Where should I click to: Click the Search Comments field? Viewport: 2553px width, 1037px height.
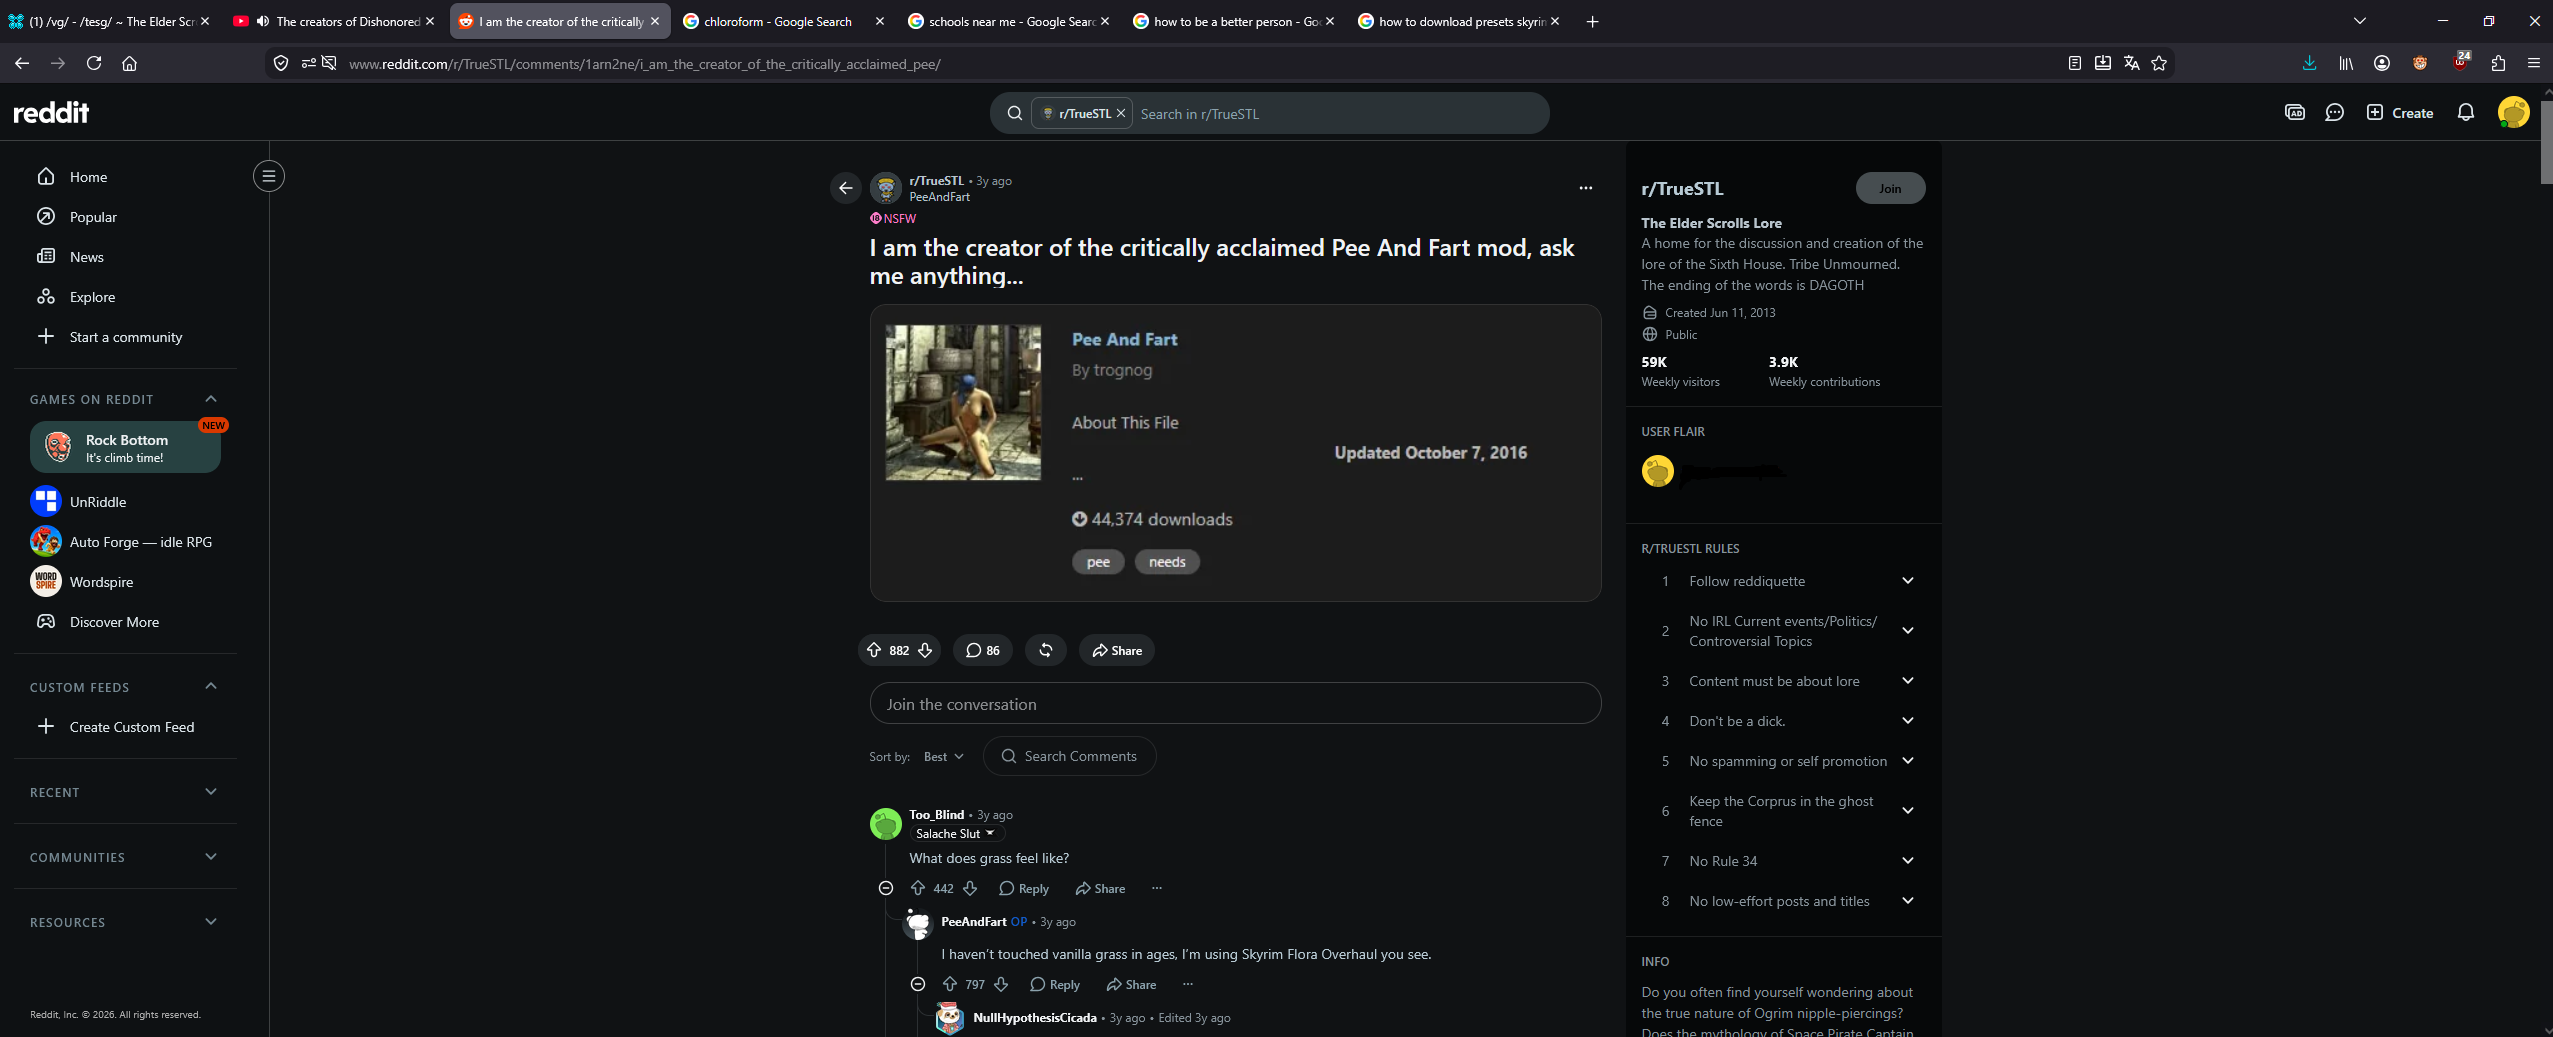(x=1070, y=756)
